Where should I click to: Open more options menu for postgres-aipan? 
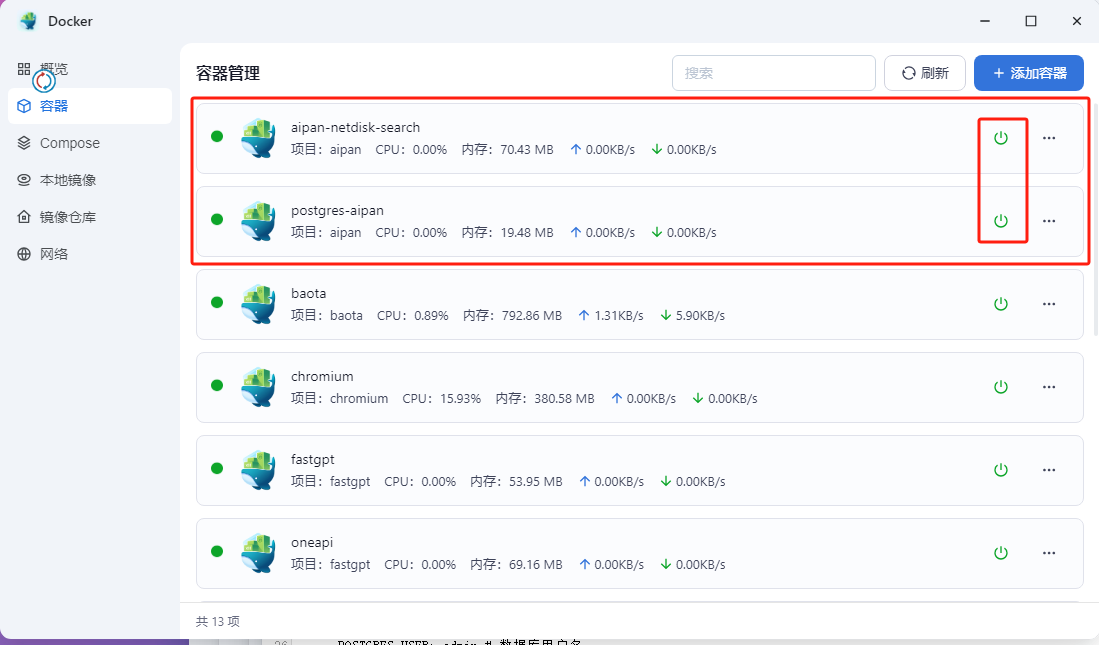click(1049, 221)
